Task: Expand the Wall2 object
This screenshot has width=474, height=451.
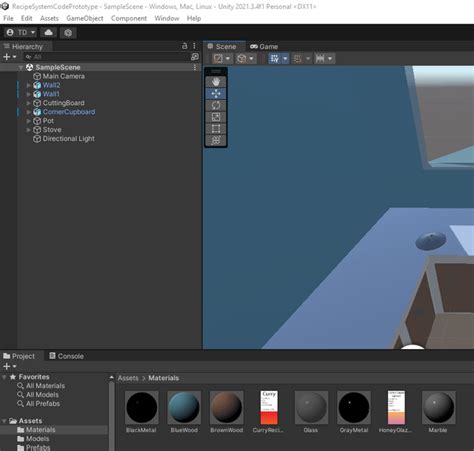Action: coord(29,85)
